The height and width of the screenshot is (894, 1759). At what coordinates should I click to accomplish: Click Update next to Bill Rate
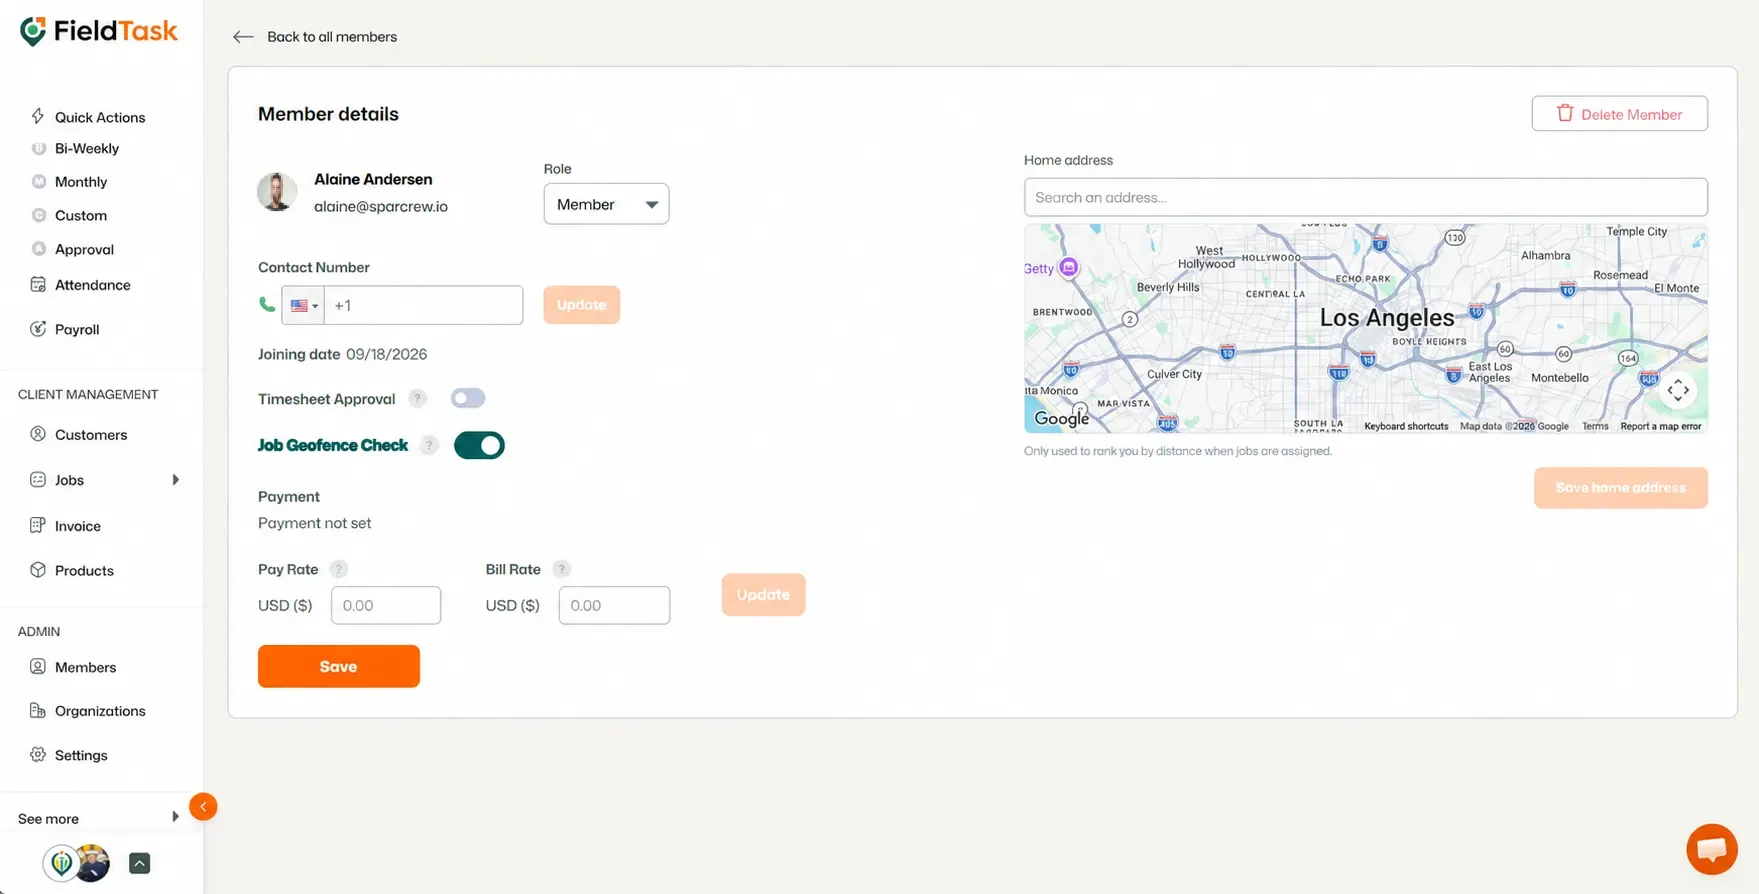[763, 595]
